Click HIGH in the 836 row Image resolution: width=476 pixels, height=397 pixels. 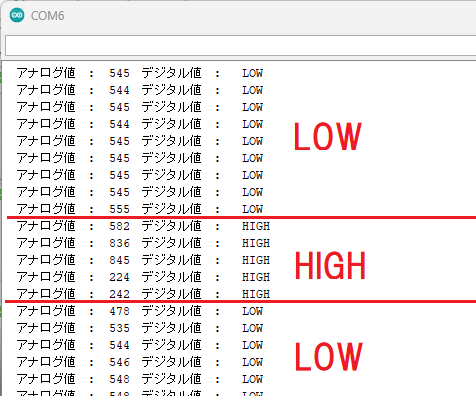256,243
